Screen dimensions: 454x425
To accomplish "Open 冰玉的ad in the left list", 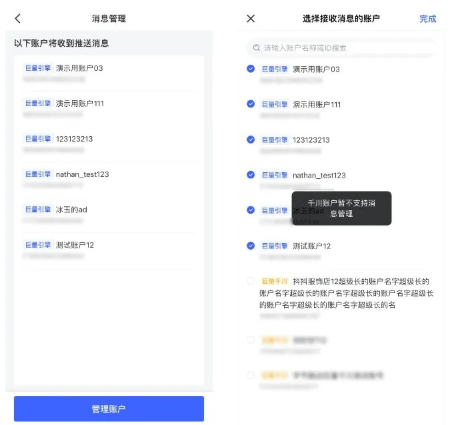I will 109,215.
